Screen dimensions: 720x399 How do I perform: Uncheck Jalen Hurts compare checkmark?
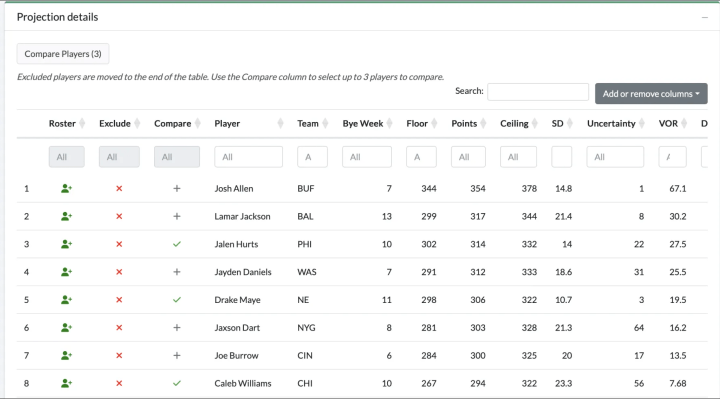[x=177, y=244]
